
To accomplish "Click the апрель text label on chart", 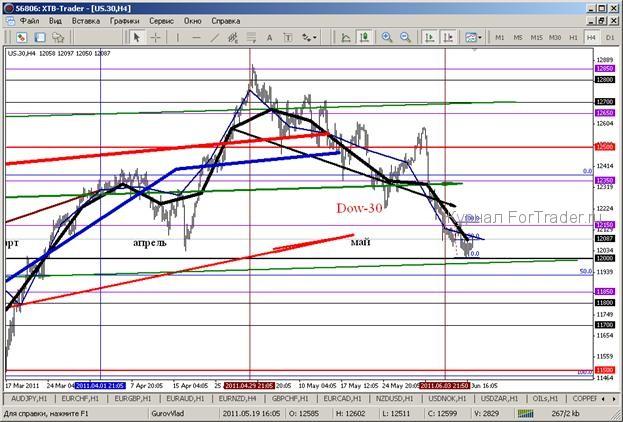I will coord(150,242).
